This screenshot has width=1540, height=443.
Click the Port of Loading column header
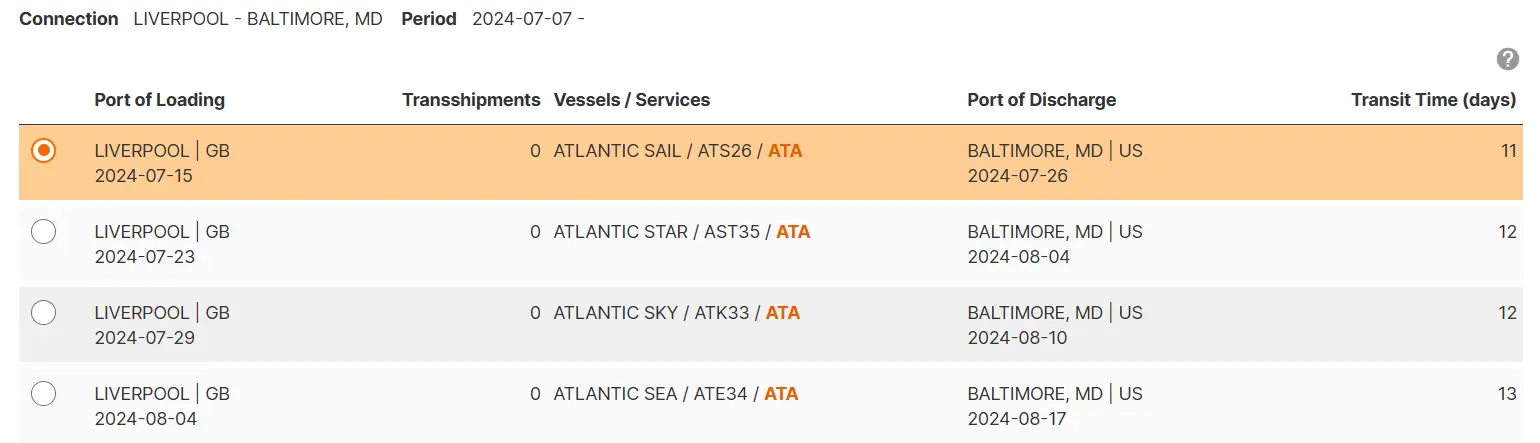[x=159, y=100]
